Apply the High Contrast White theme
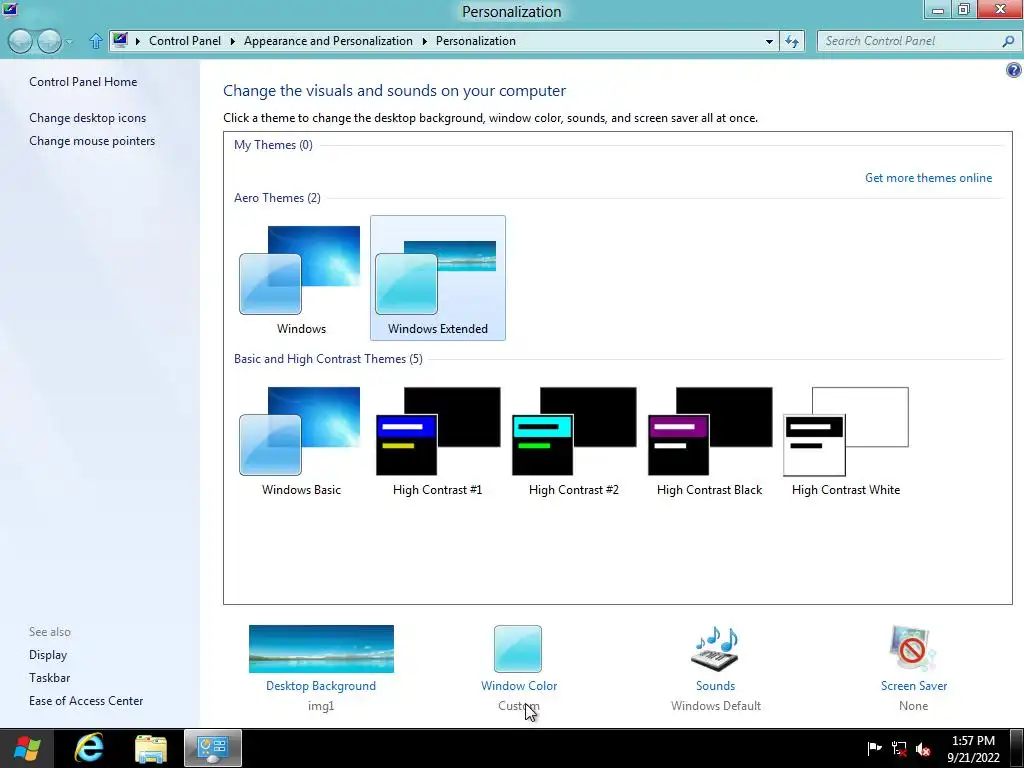 tap(846, 439)
